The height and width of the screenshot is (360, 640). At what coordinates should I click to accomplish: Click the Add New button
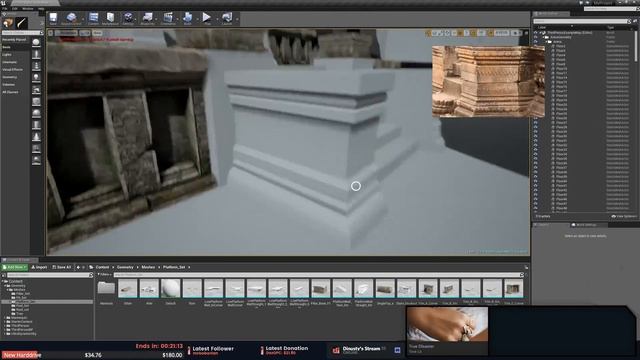(x=15, y=267)
